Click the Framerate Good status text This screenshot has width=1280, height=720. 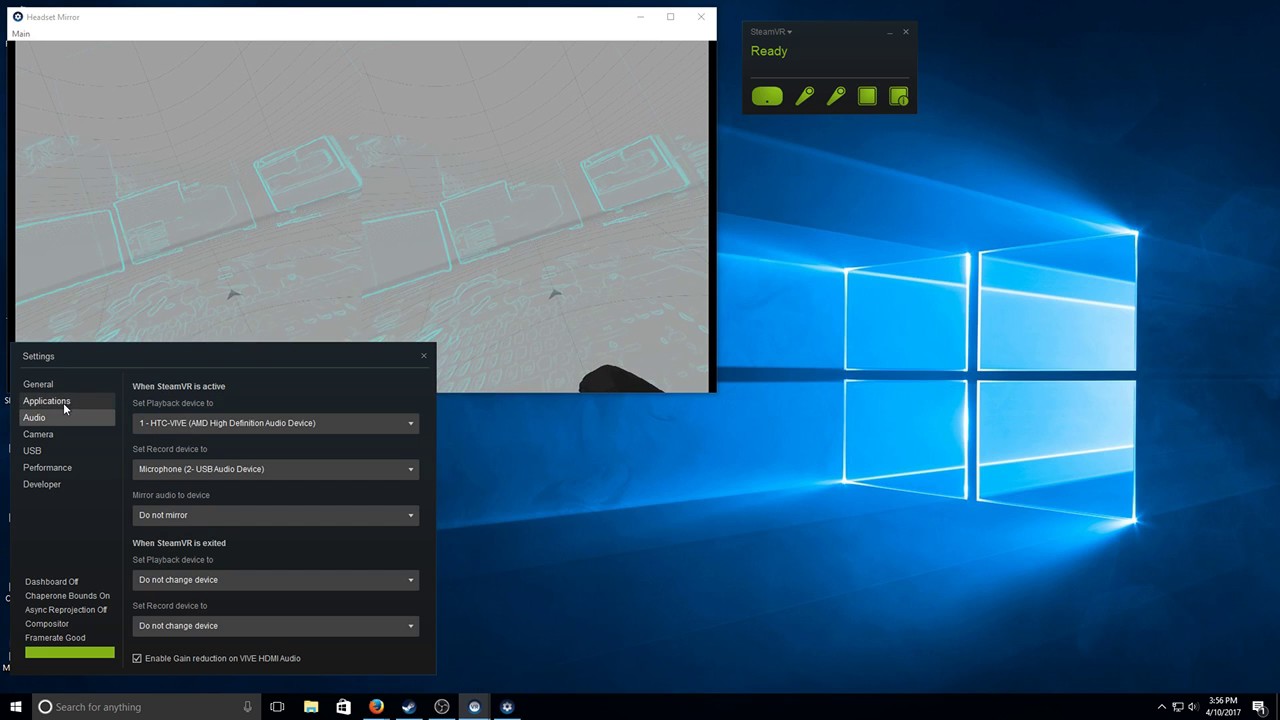point(55,638)
